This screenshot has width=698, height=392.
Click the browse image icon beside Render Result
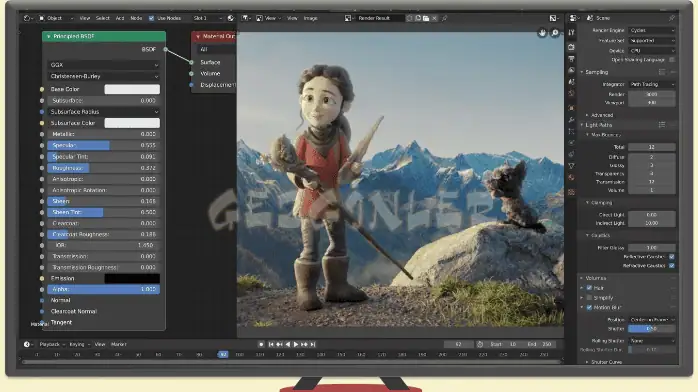[x=349, y=18]
